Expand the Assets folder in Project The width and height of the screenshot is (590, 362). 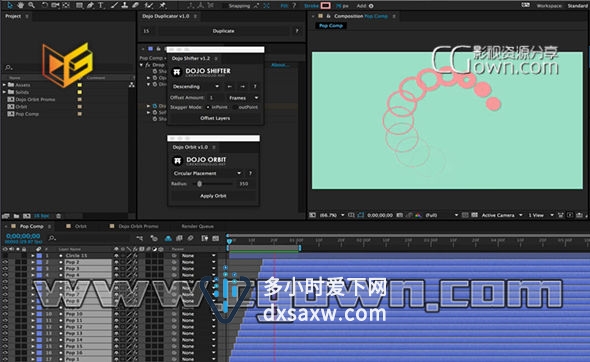click(5, 85)
